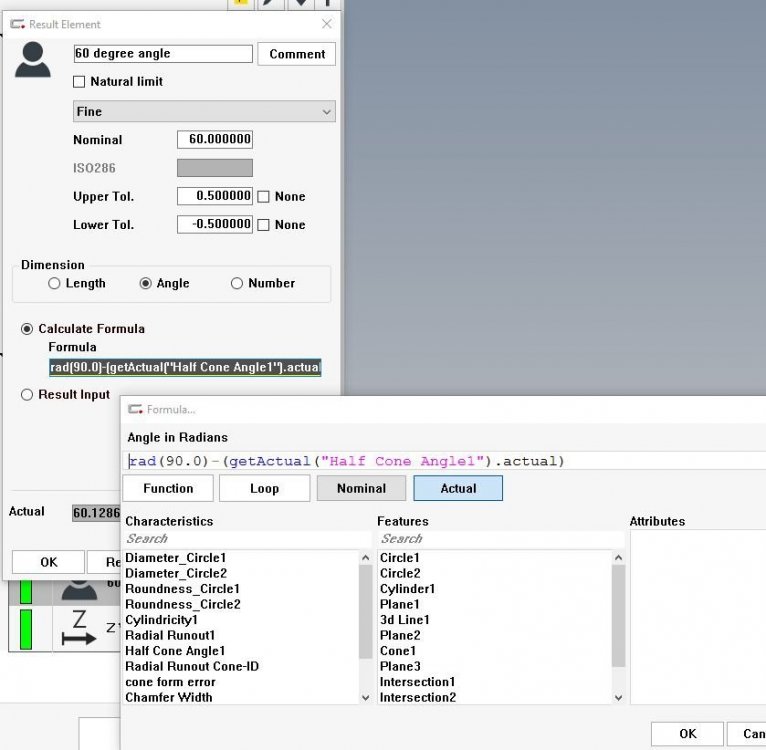Viewport: 766px width, 750px height.
Task: Switch to Nominal value mode
Action: pyautogui.click(x=361, y=488)
